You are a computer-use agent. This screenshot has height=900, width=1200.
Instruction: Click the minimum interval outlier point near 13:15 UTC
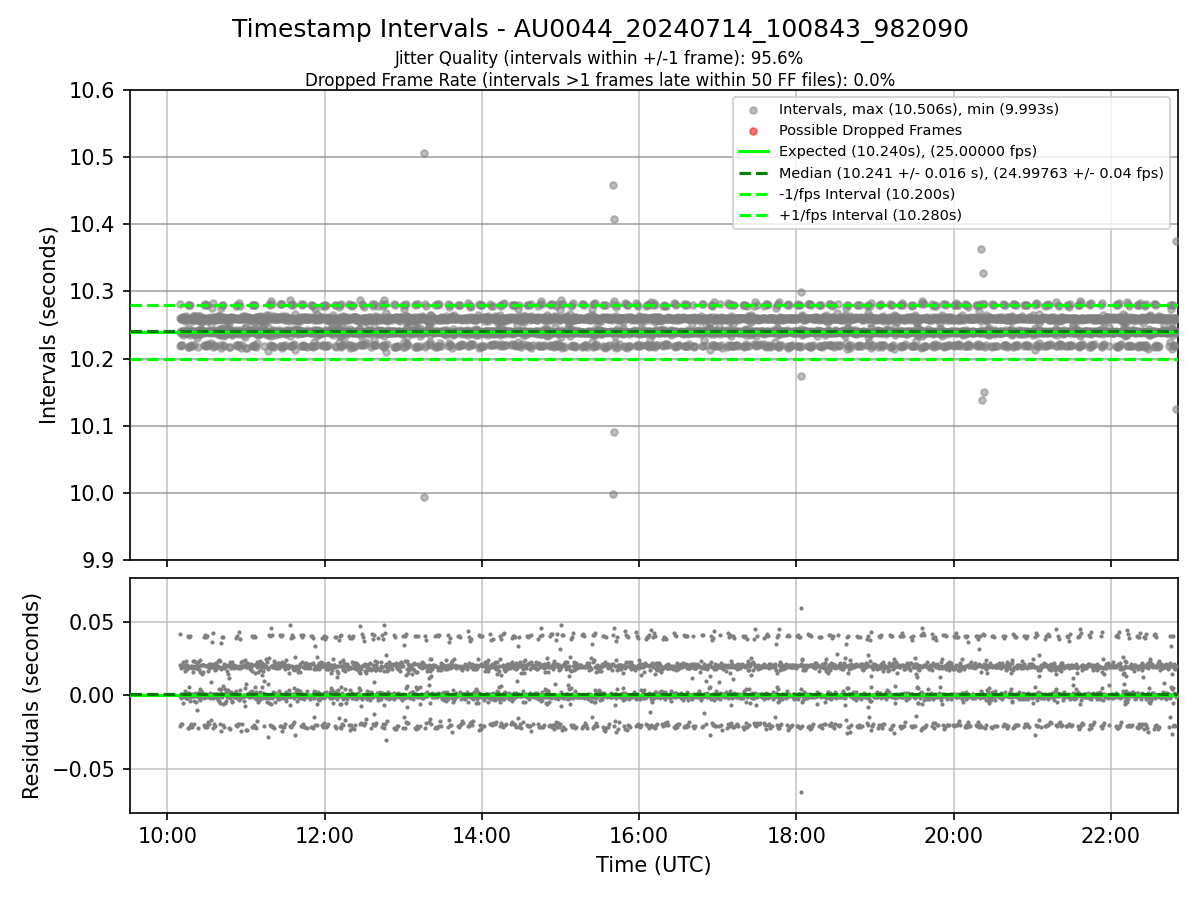coord(424,497)
